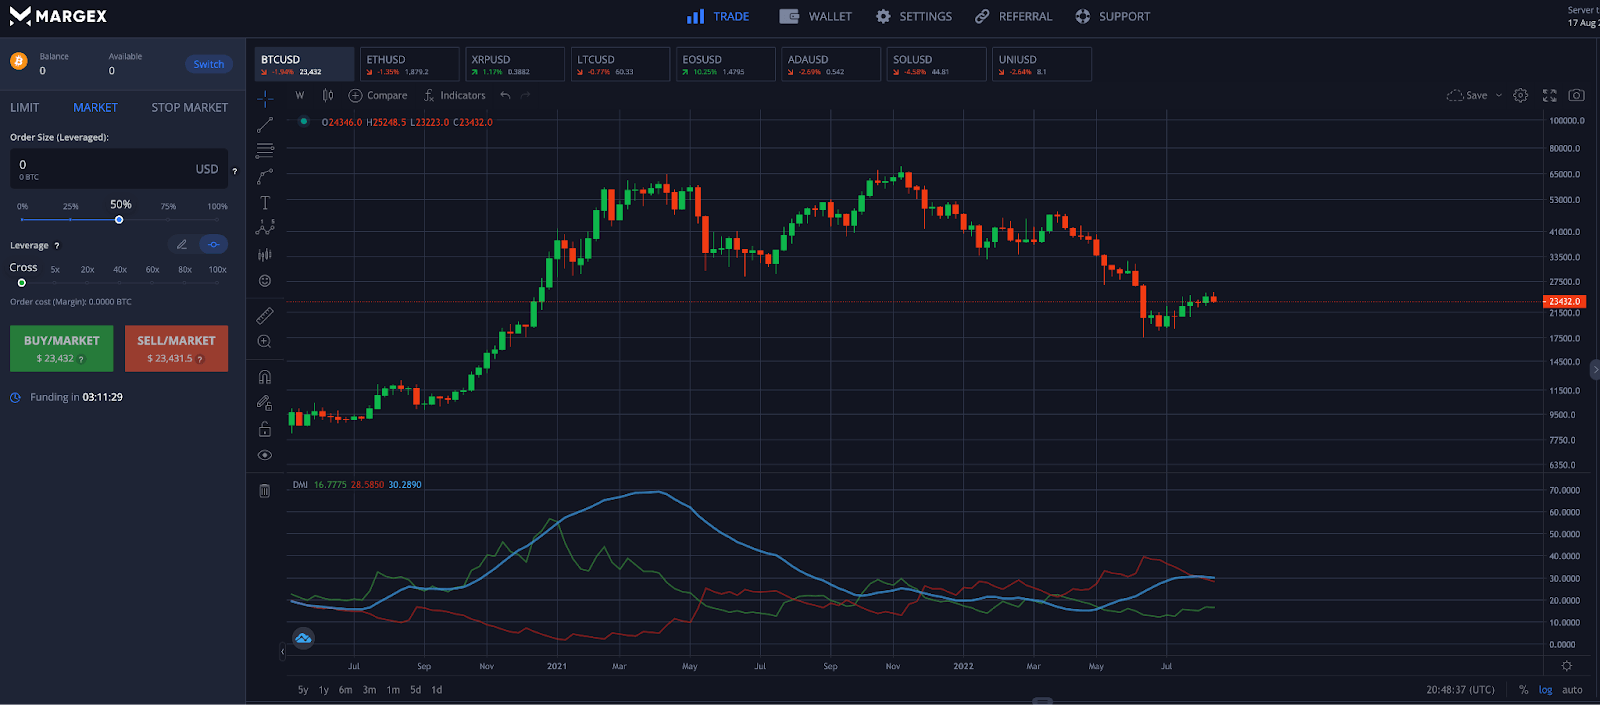
Task: Switch leverage to slider input mode
Action: pyautogui.click(x=213, y=245)
